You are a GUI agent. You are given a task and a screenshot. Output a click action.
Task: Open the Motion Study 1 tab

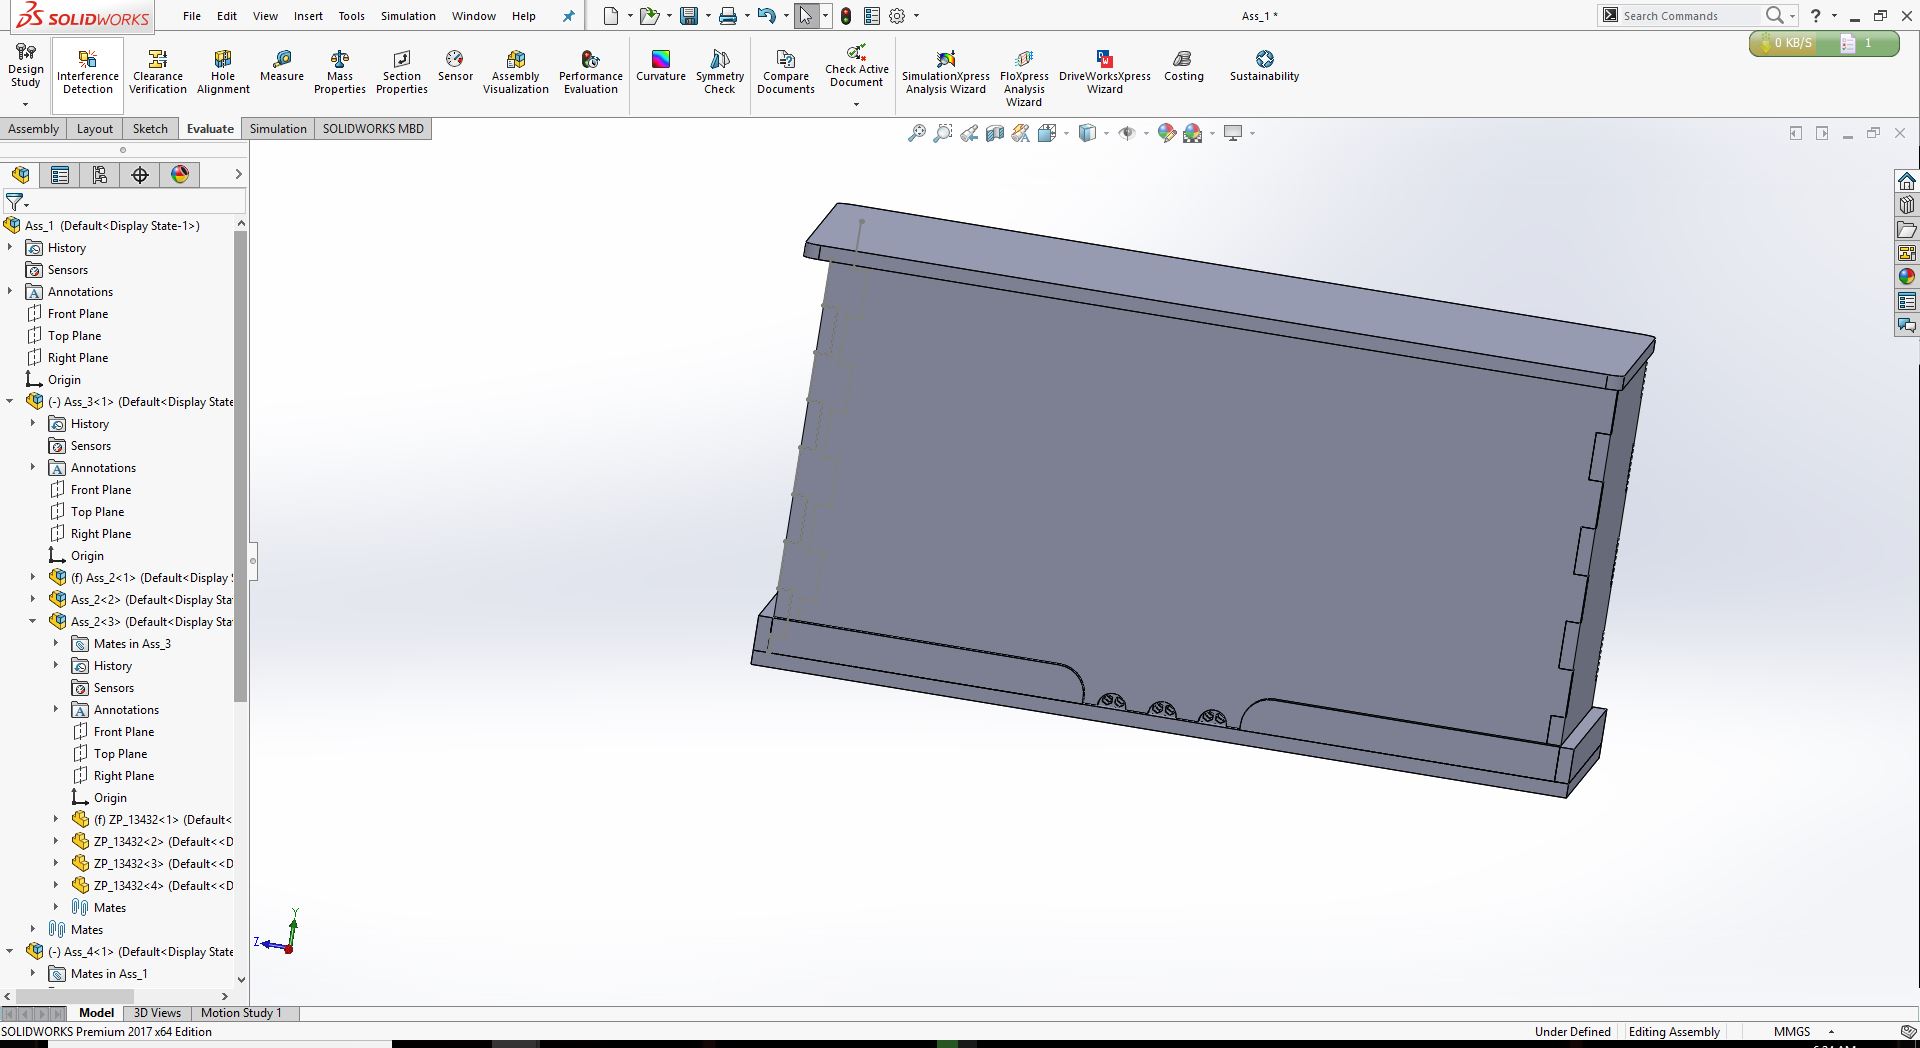tap(241, 1013)
